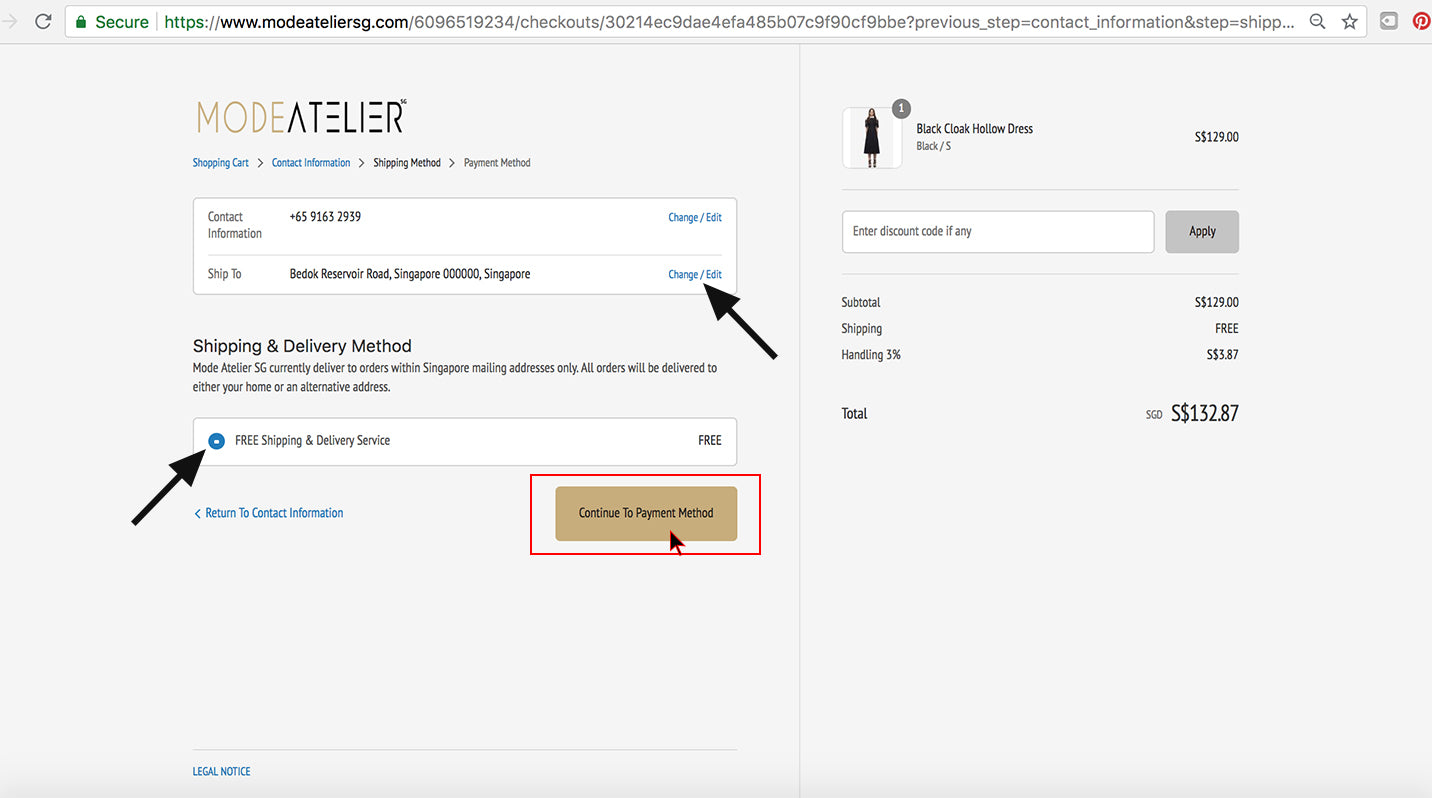Go to Shopping Cart breadcrumb
The image size is (1432, 798).
(x=220, y=163)
